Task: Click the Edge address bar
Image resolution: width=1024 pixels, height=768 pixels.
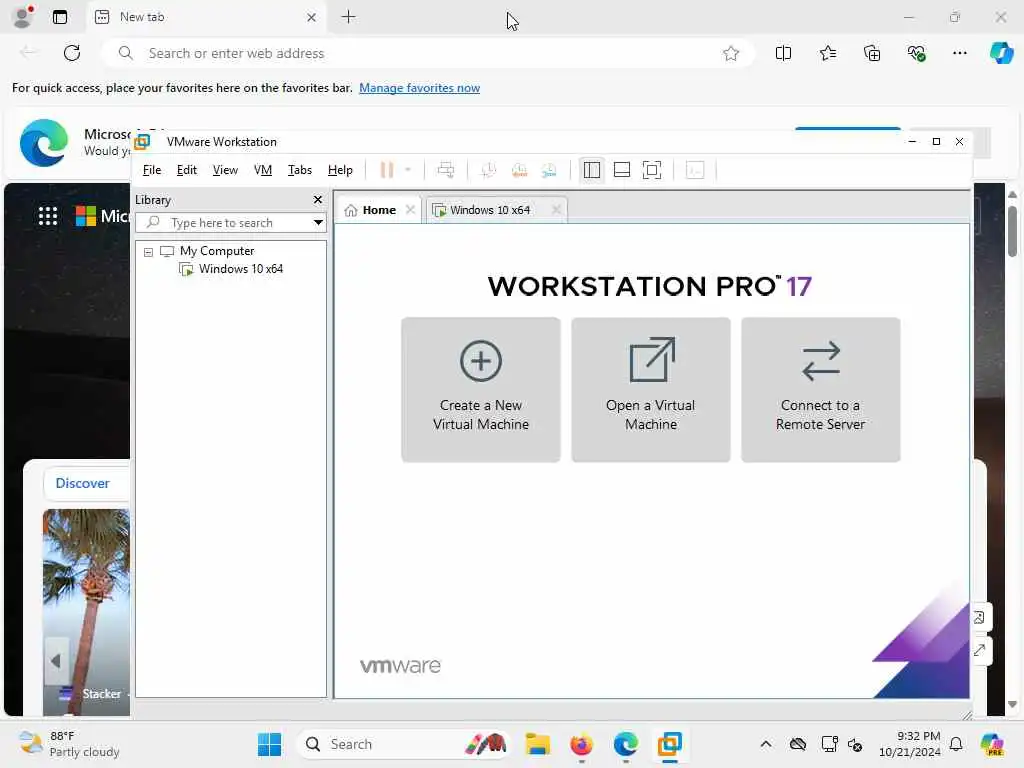Action: coord(428,54)
